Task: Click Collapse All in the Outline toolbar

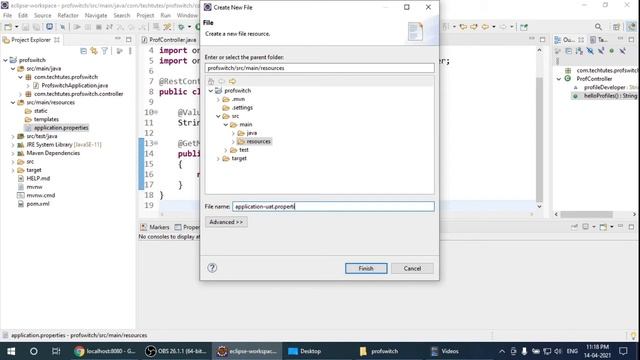Action: (568, 51)
